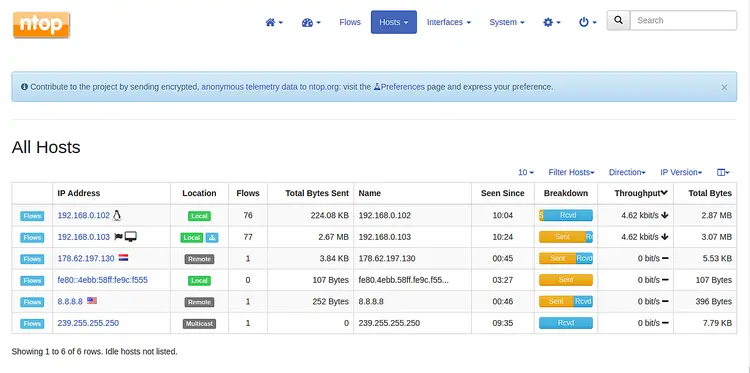Open the System menu

507,22
